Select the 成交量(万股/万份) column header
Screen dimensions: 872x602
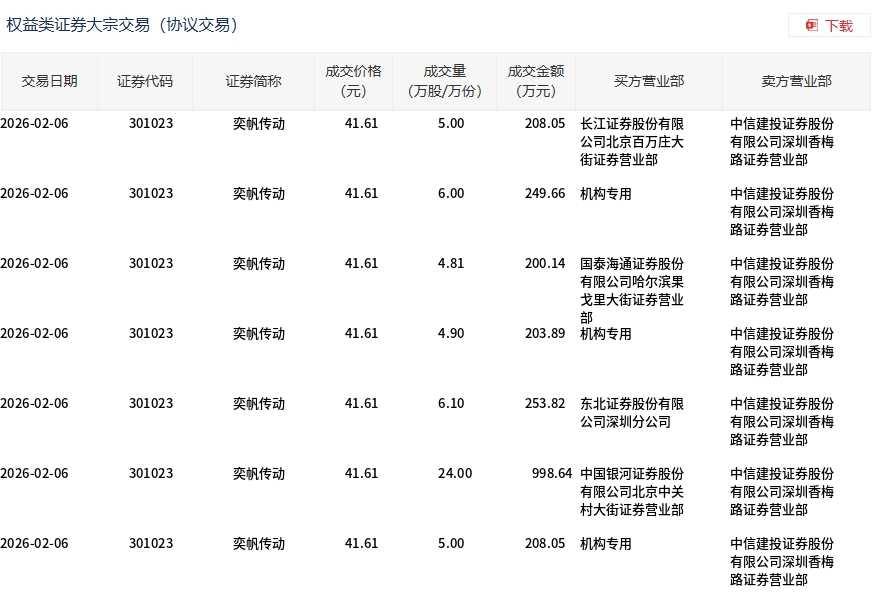[x=444, y=81]
